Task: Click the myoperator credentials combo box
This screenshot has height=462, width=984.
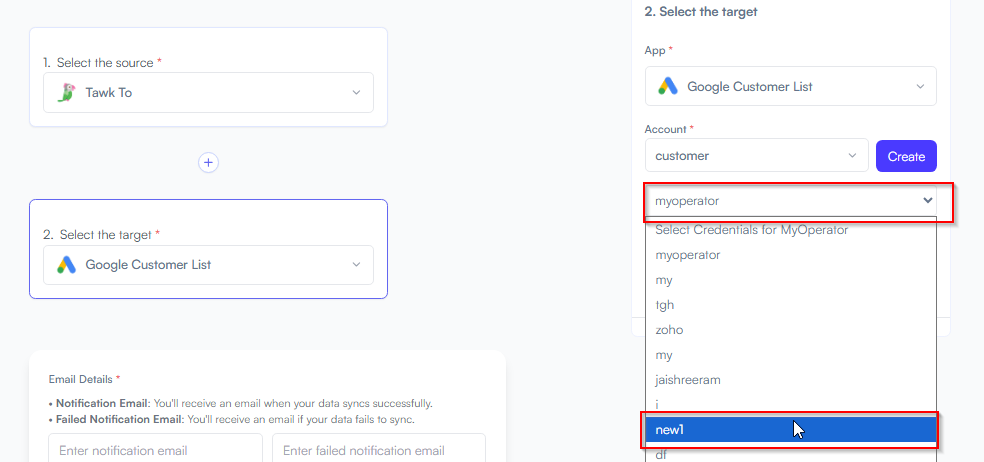Action: point(791,201)
